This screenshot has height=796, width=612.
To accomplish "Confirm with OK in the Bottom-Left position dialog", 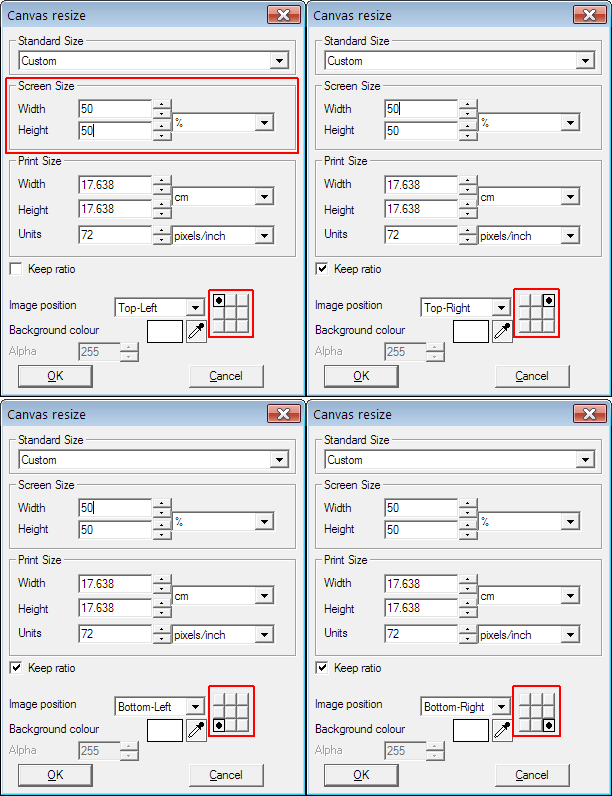I will [x=55, y=775].
